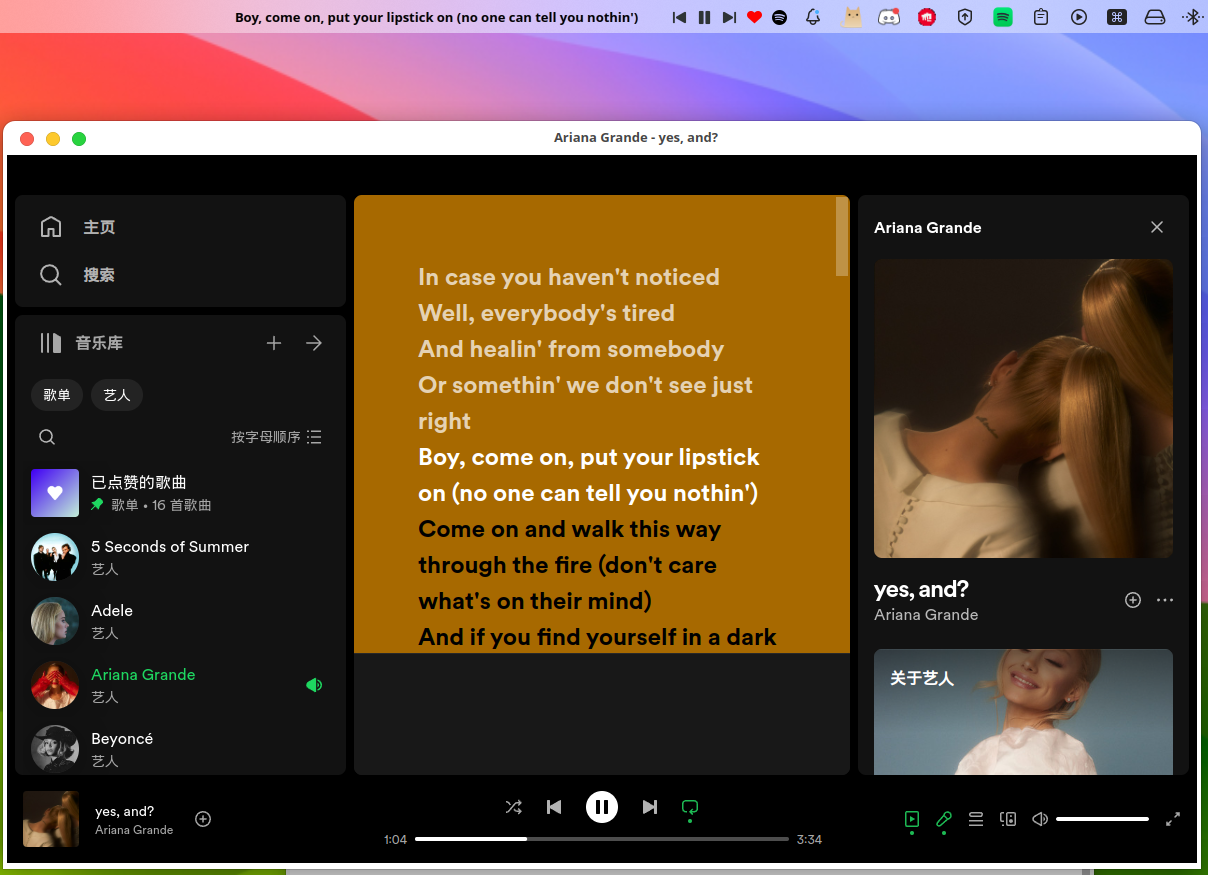Open the green Spotify icon in the menu bar
This screenshot has width=1208, height=875.
[x=1003, y=17]
